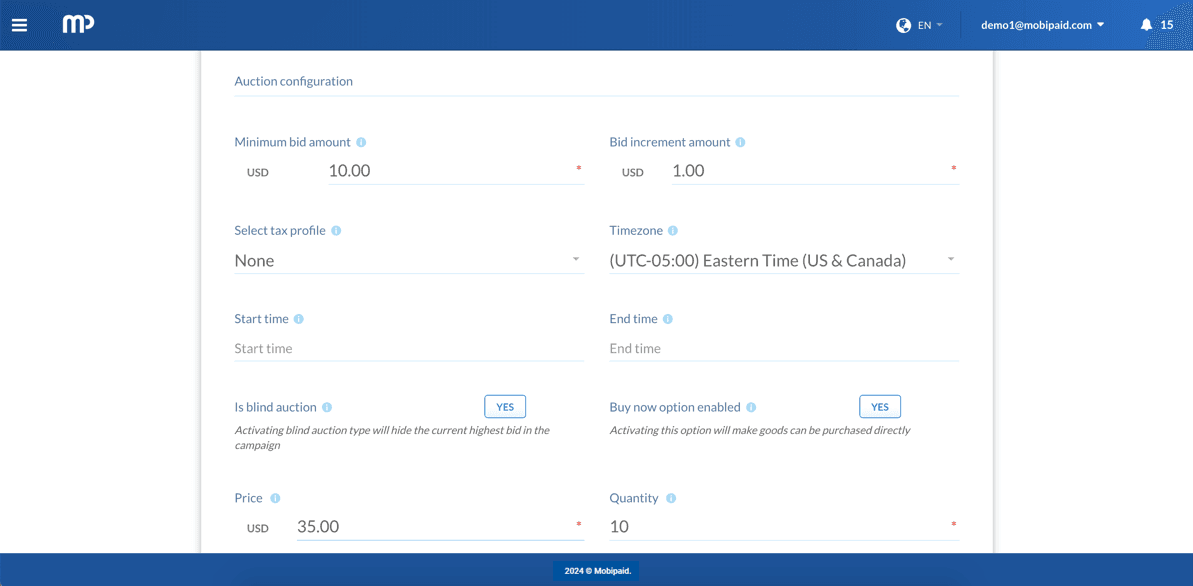Show info tooltip for Timezone

pos(673,231)
